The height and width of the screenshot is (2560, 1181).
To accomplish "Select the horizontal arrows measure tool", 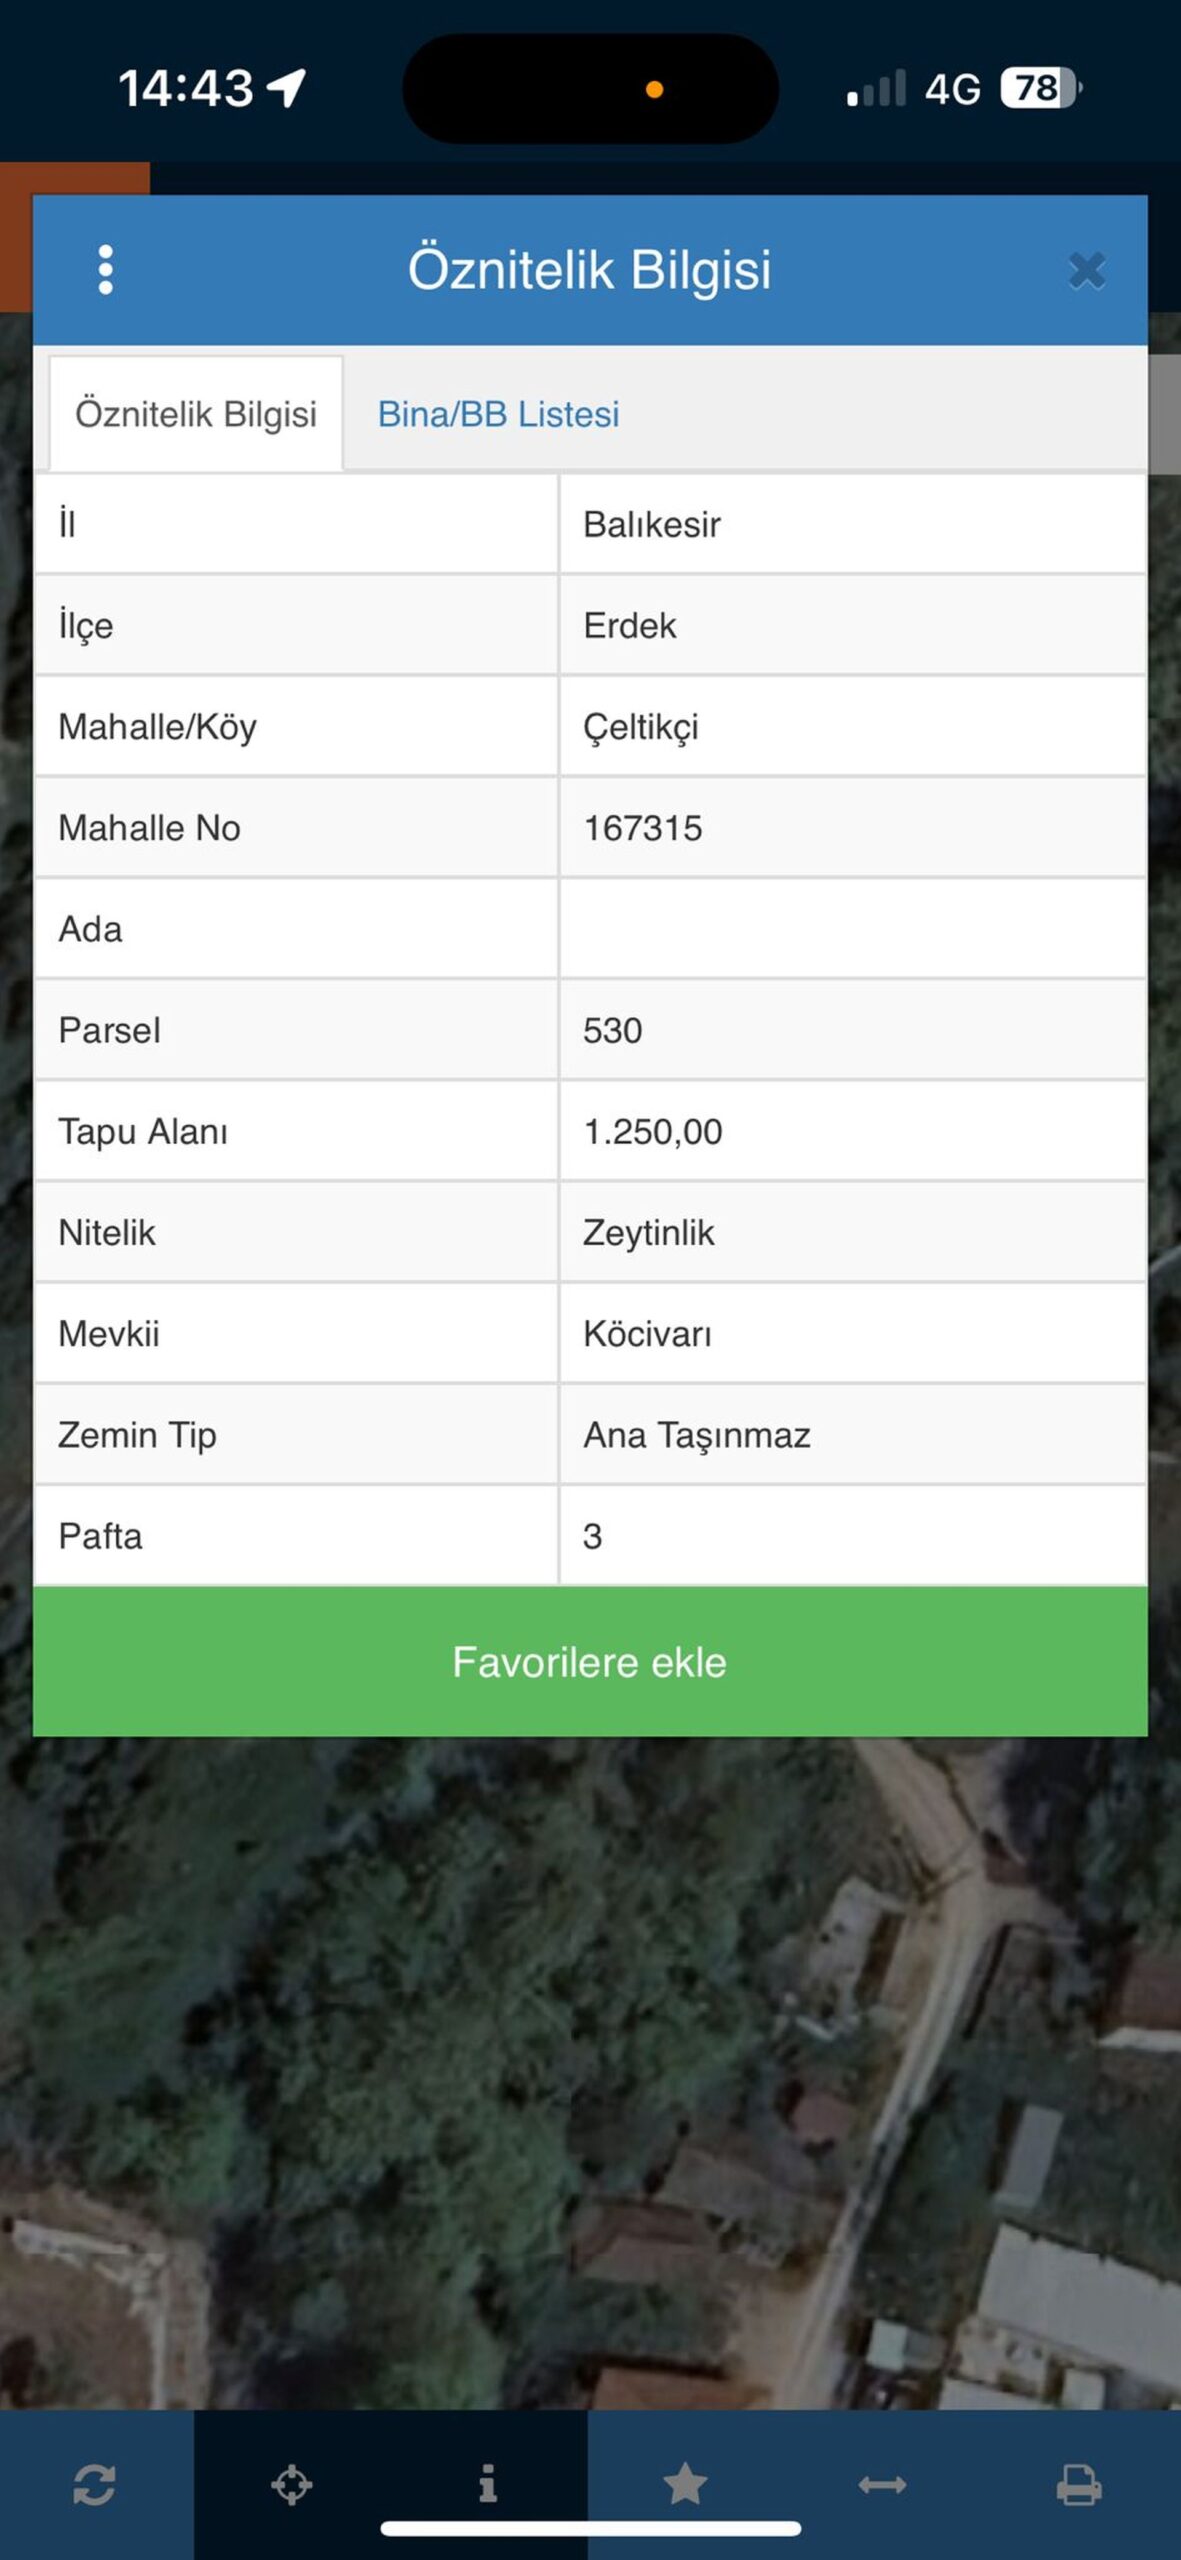I will pyautogui.click(x=882, y=2484).
